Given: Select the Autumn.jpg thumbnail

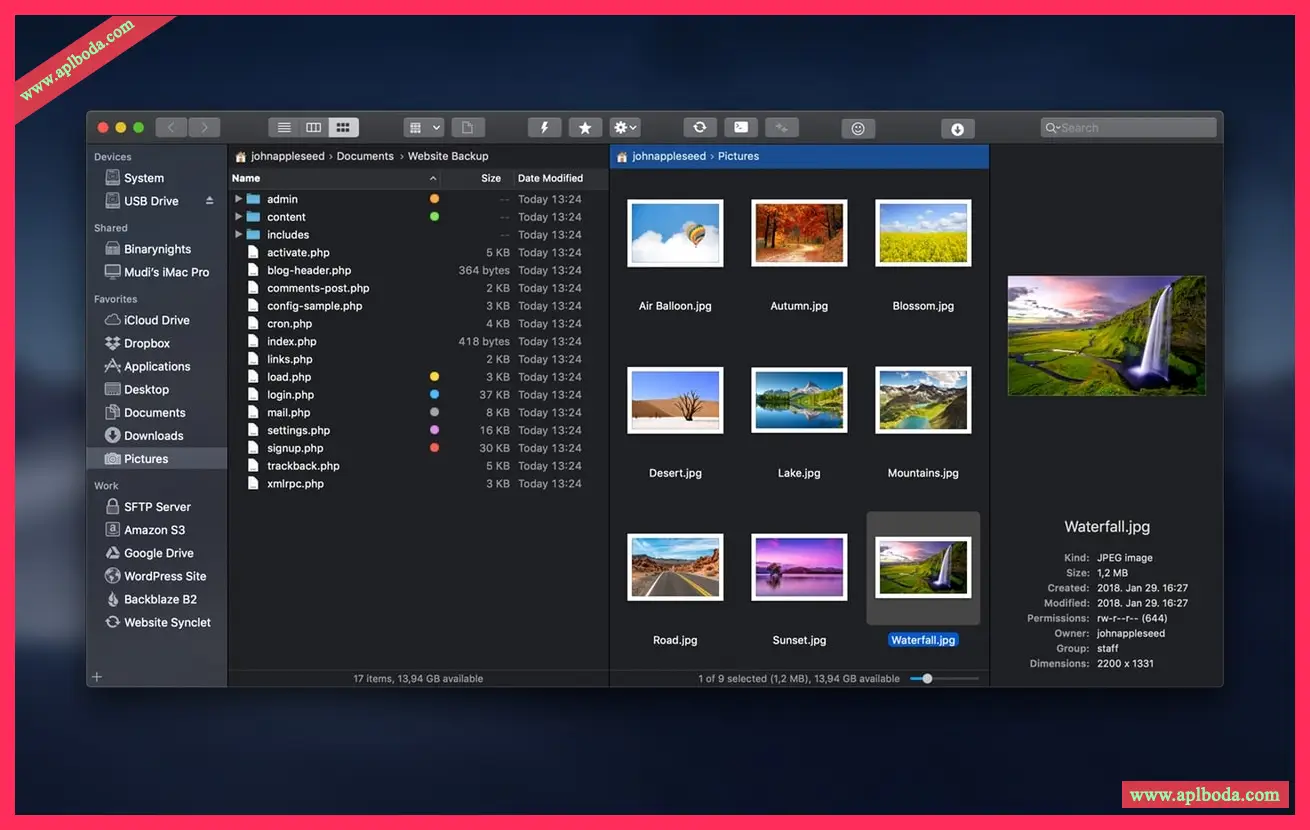Looking at the screenshot, I should [799, 233].
